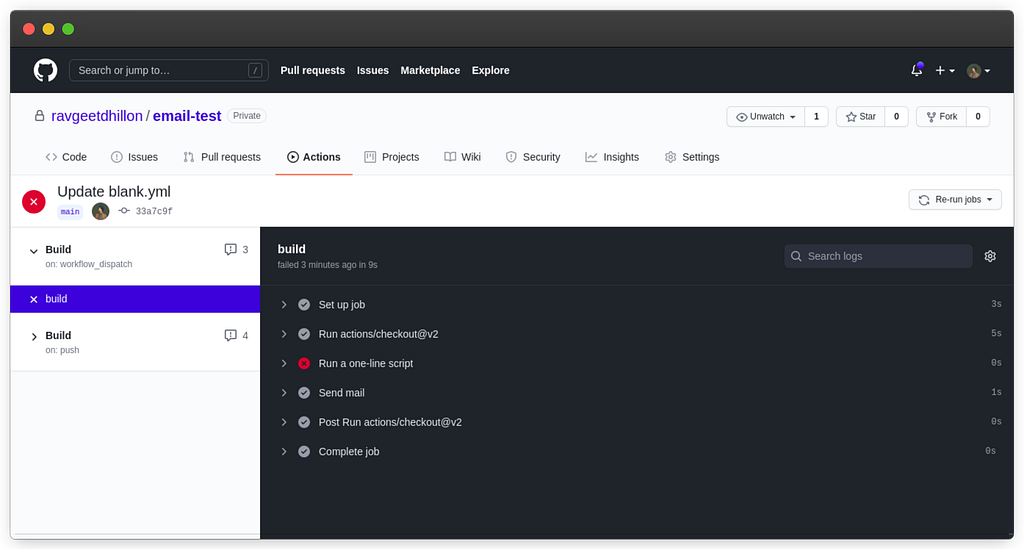
Task: Fork the email-test repository
Action: click(x=942, y=117)
